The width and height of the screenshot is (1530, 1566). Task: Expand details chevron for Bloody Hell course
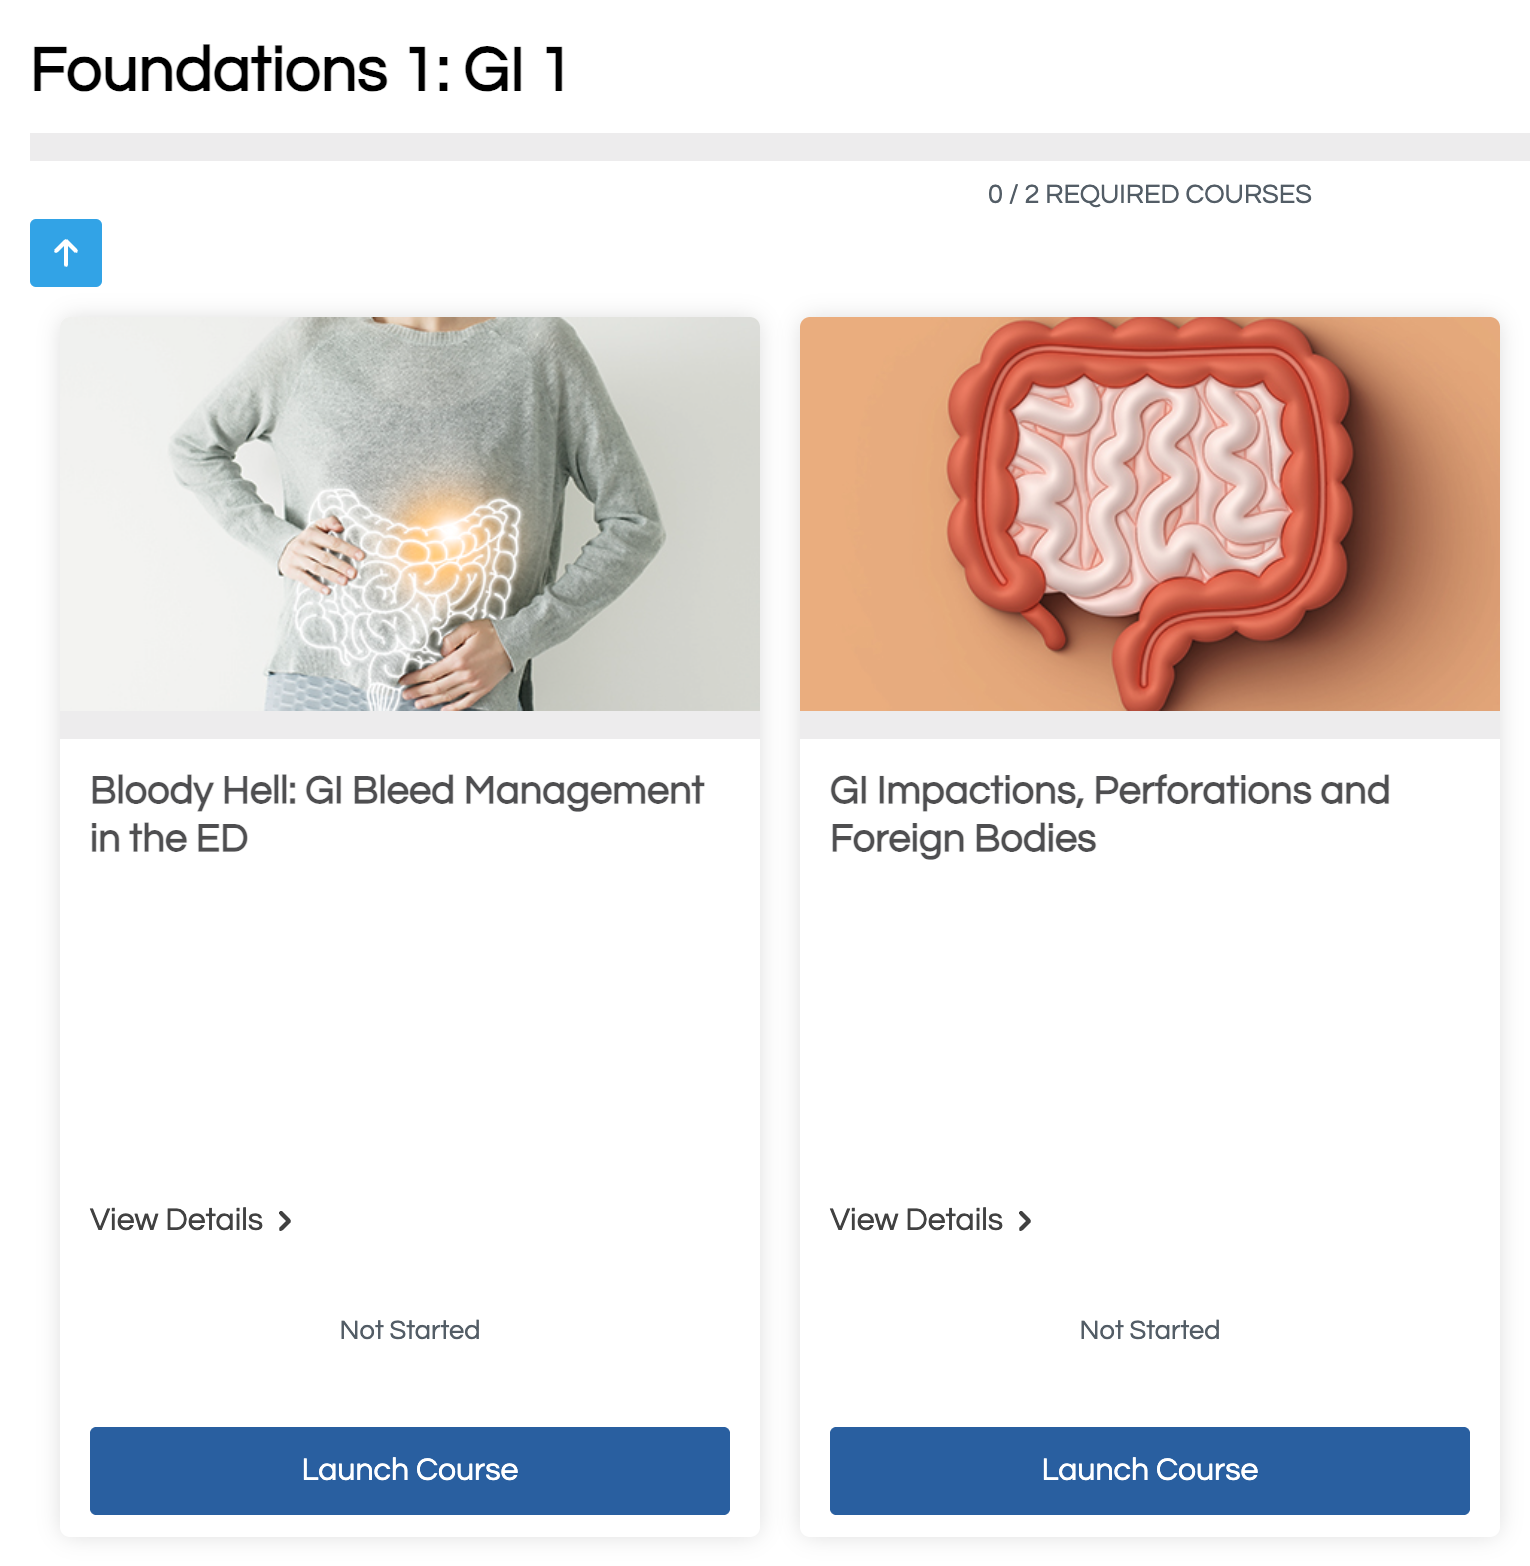[x=285, y=1221]
